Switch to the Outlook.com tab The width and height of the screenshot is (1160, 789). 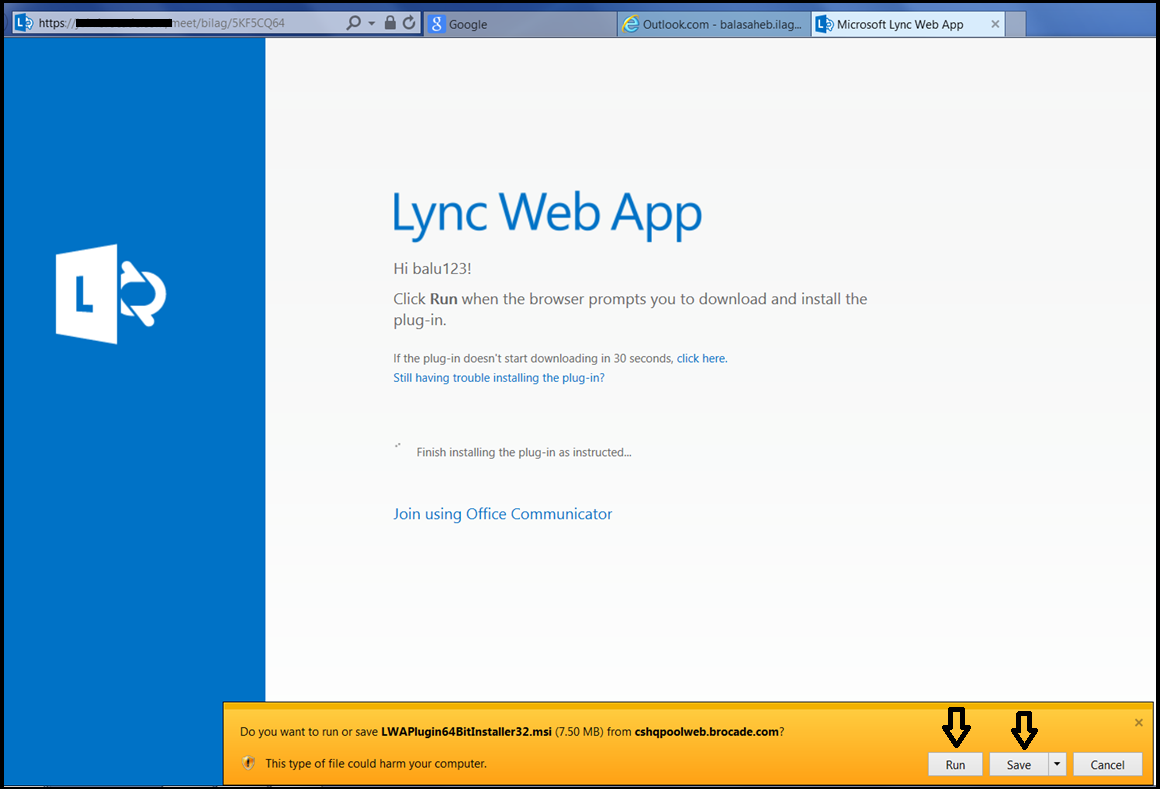coord(714,24)
